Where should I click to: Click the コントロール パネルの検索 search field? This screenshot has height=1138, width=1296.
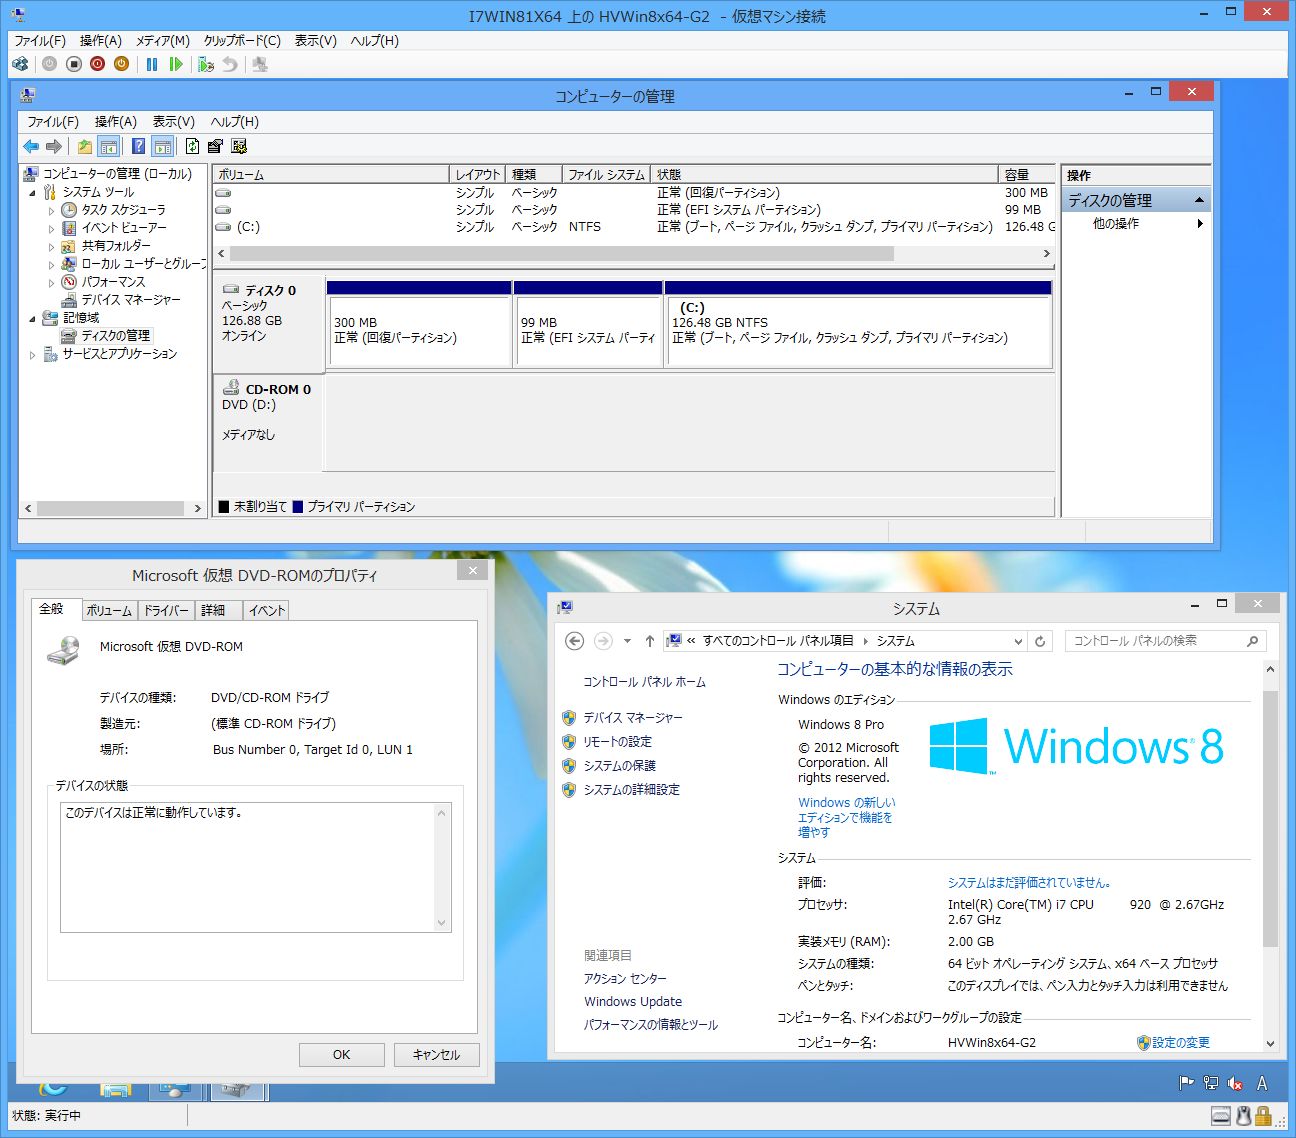1165,641
